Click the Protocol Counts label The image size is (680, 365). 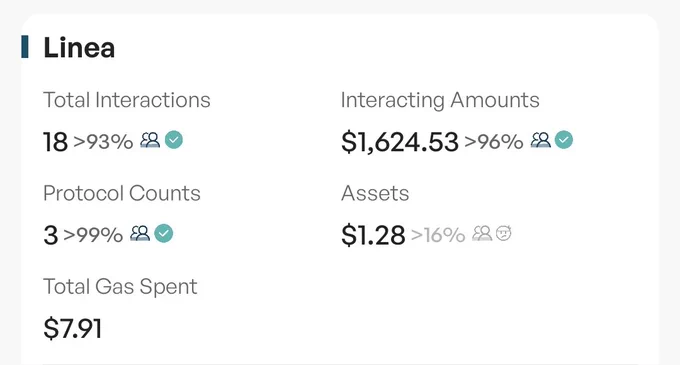click(122, 193)
